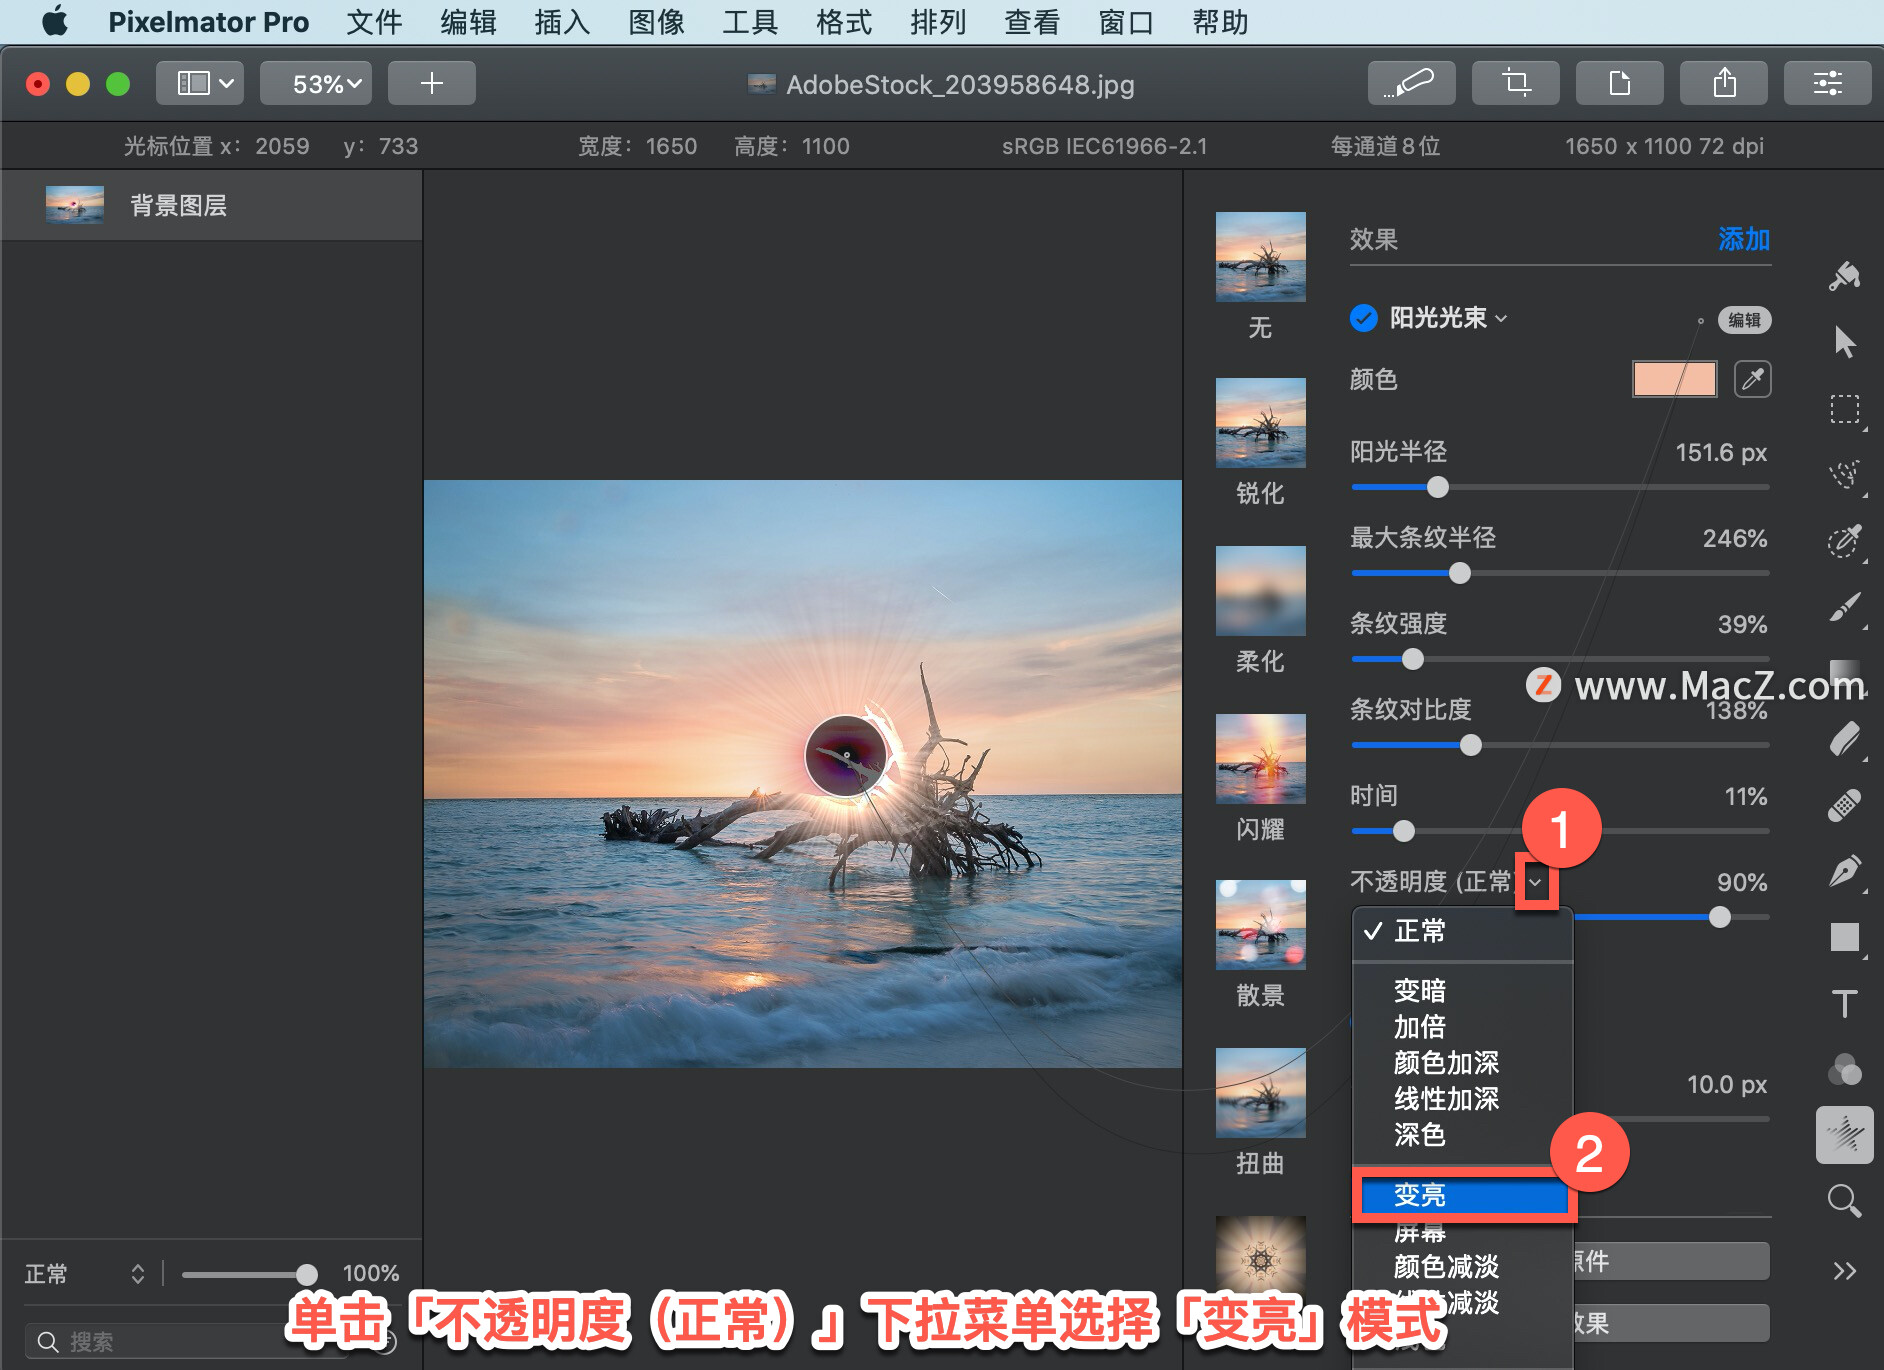1884x1370 pixels.
Task: Open the layer blend mode 正常 stepper
Action: tap(138, 1273)
